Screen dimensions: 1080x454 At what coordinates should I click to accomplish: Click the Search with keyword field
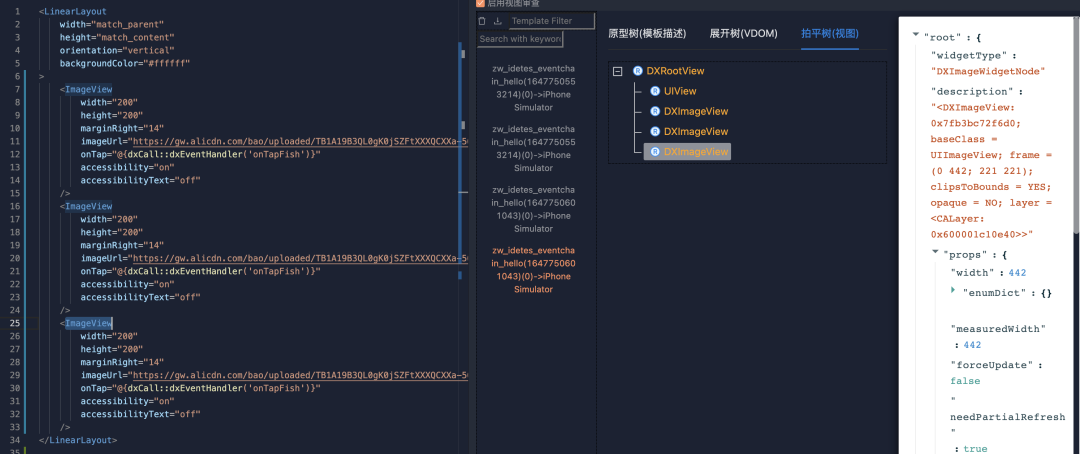pos(520,39)
